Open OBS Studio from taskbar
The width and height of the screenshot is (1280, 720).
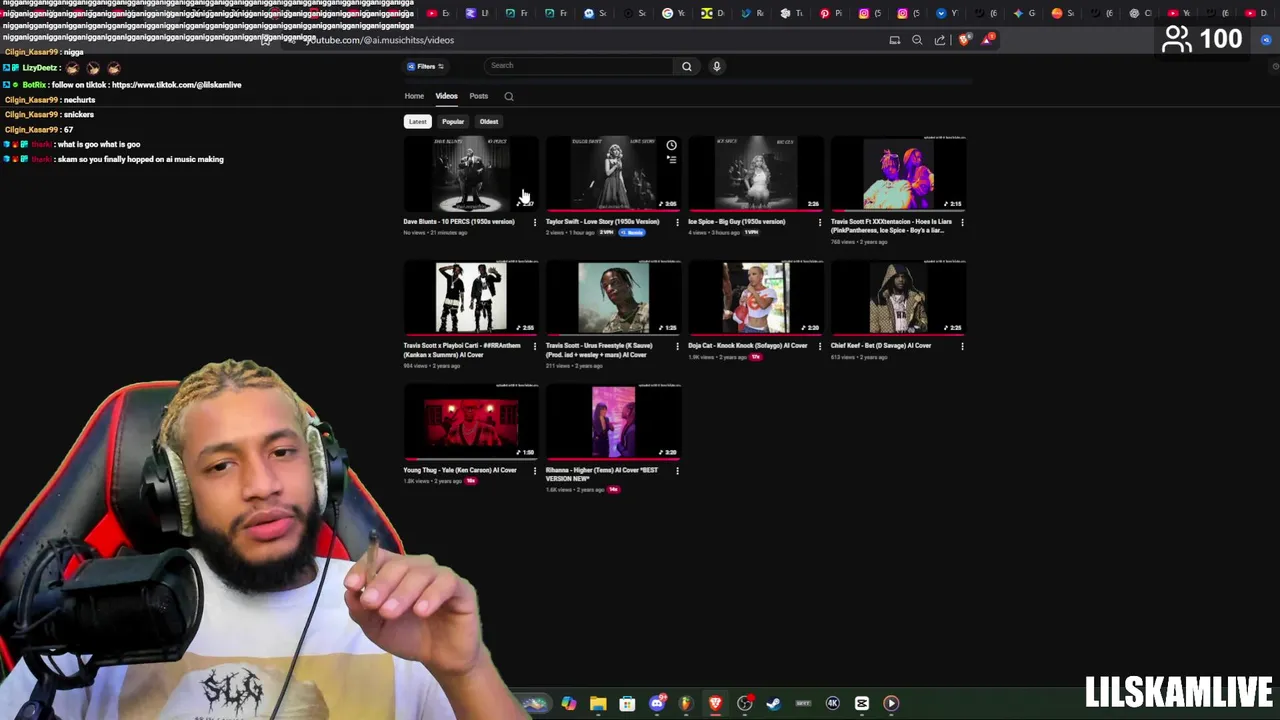click(x=745, y=704)
